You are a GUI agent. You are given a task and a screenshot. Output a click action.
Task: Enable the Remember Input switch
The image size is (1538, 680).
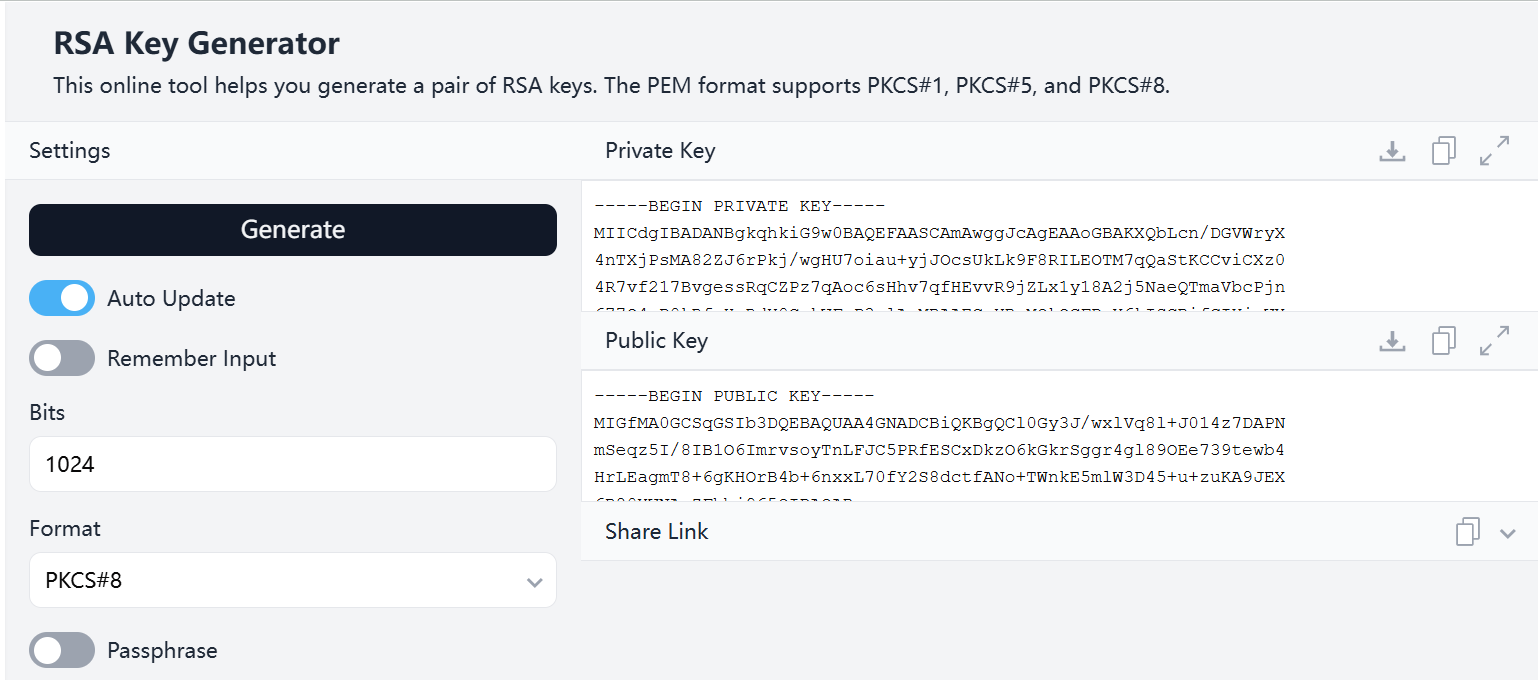pos(62,358)
